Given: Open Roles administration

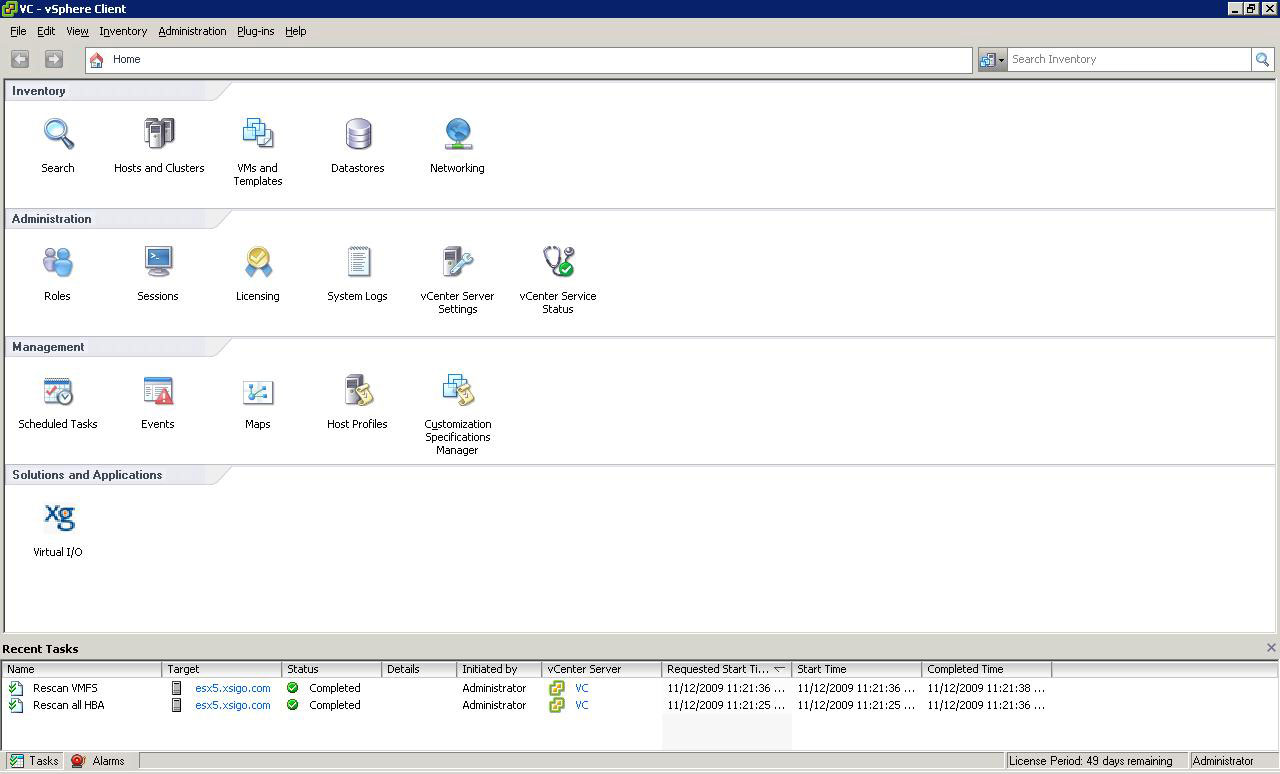Looking at the screenshot, I should click(57, 274).
